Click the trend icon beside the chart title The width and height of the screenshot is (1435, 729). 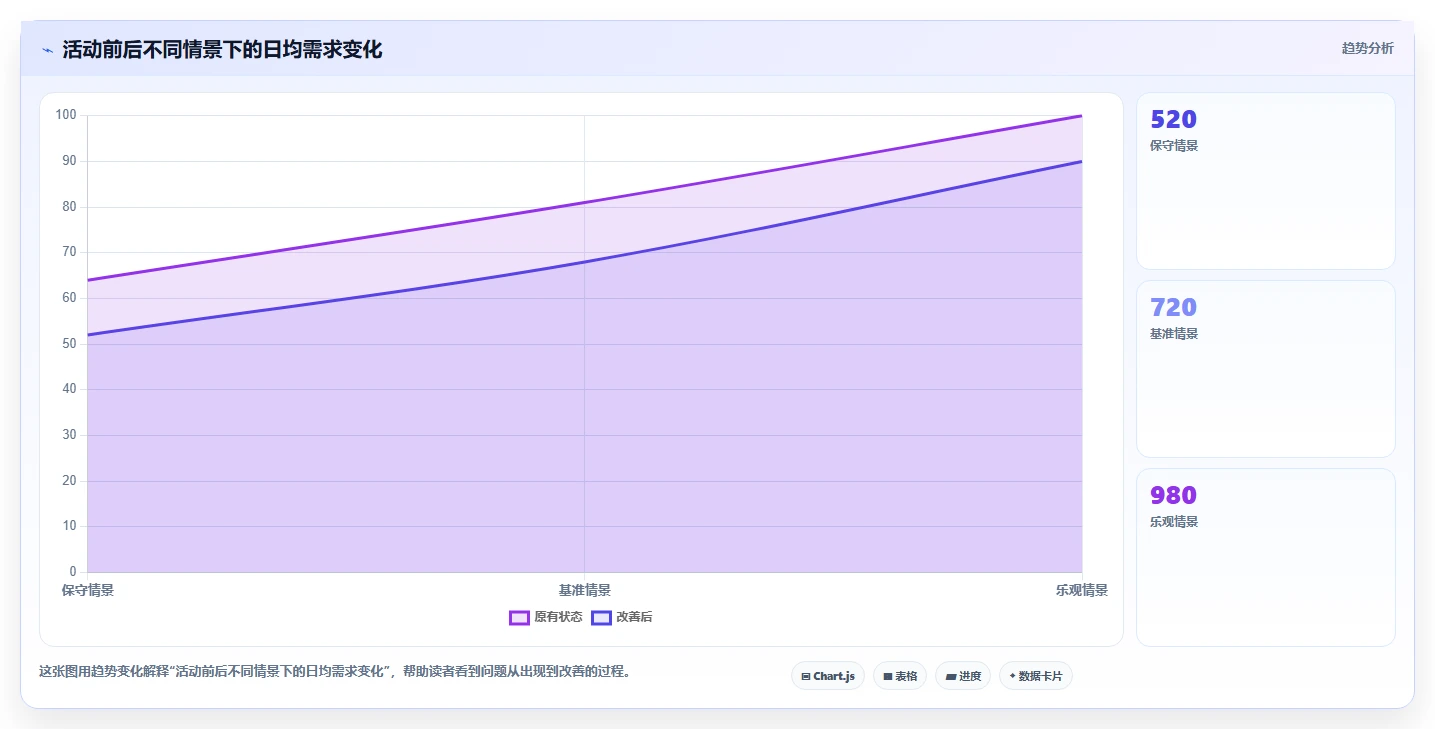47,50
